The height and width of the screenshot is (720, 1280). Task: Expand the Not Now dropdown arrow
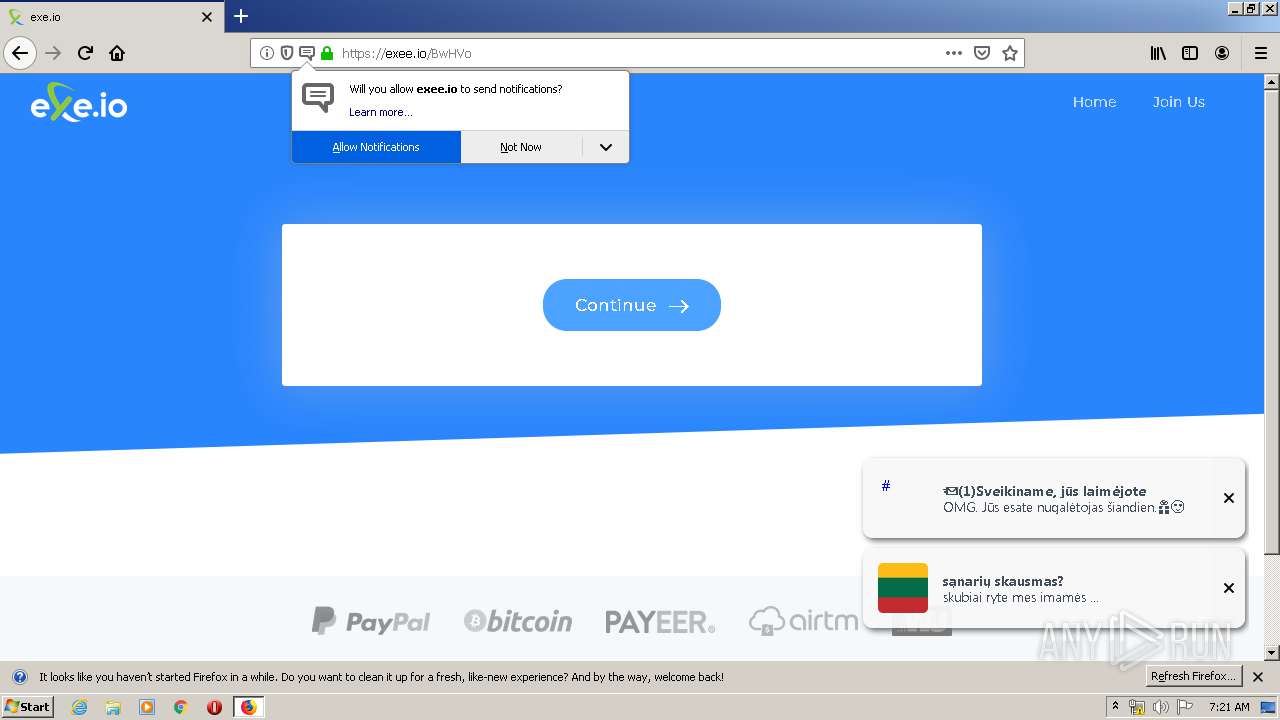tap(606, 147)
